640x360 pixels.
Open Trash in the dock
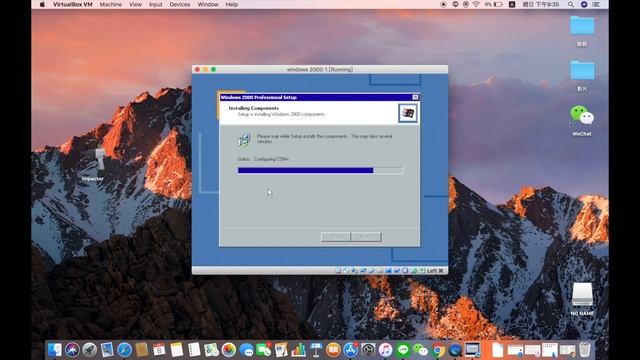(585, 350)
